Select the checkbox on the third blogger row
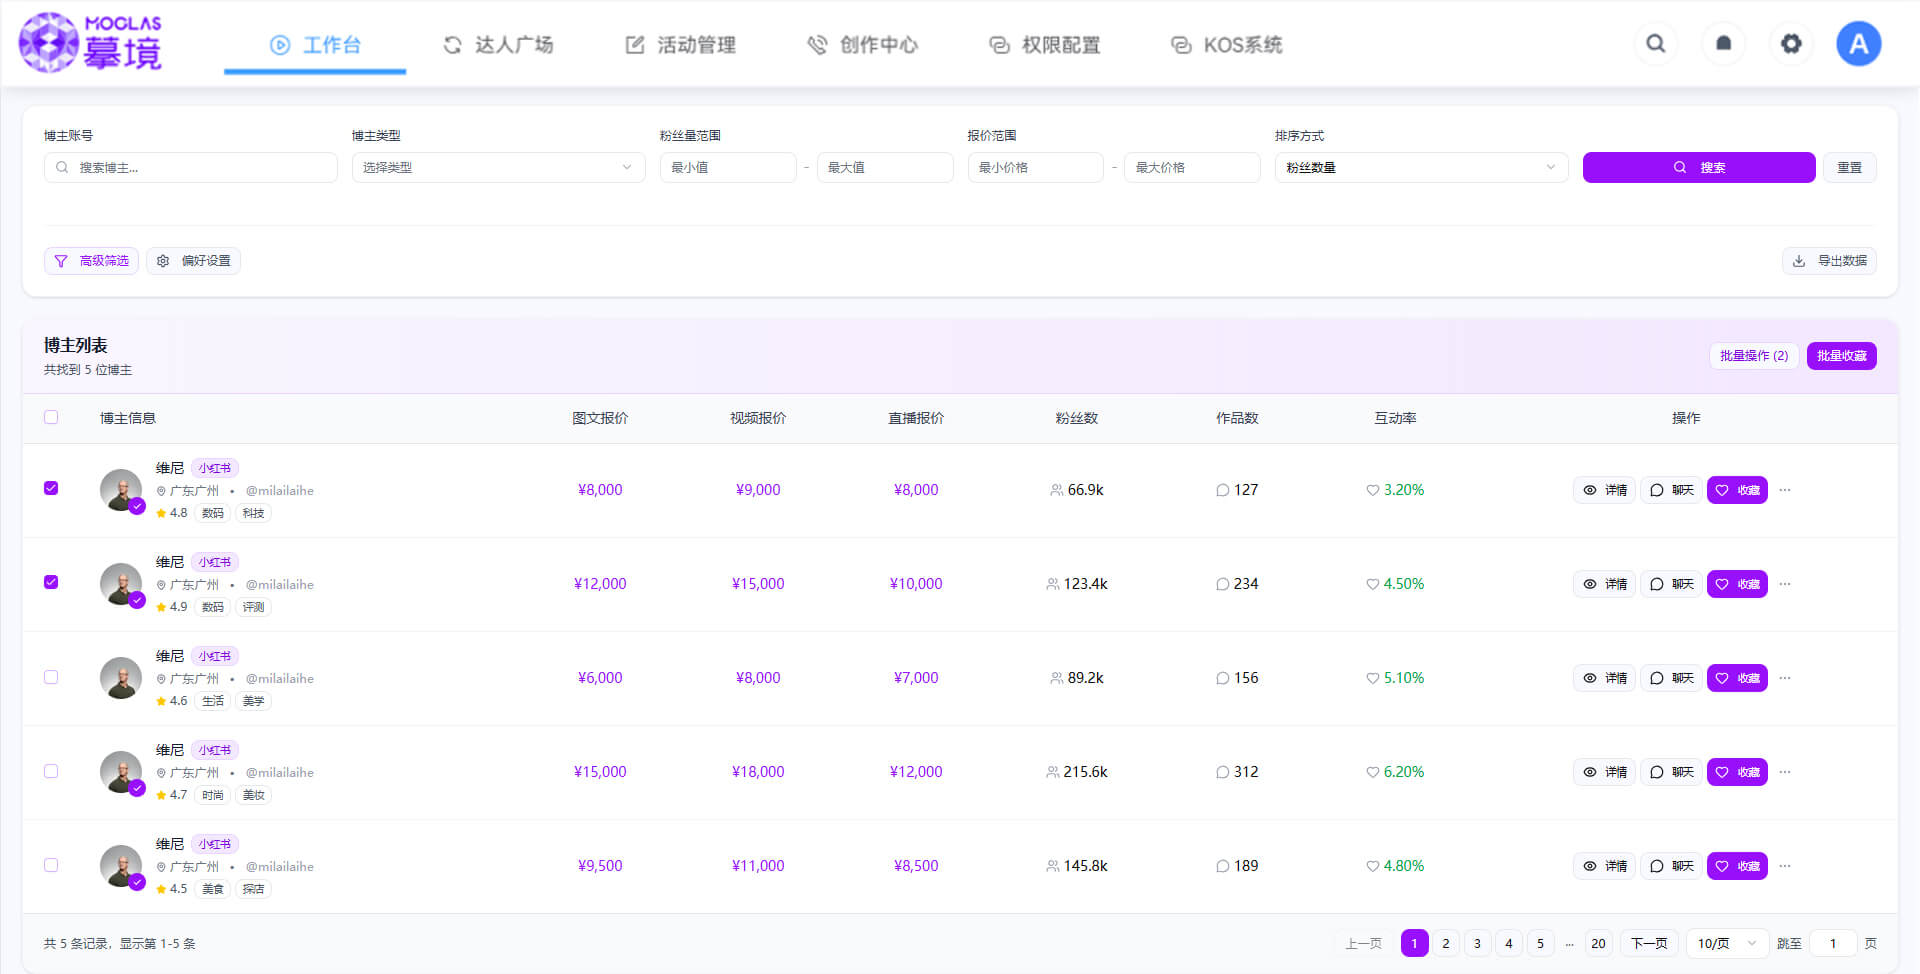The image size is (1920, 974). (x=51, y=677)
